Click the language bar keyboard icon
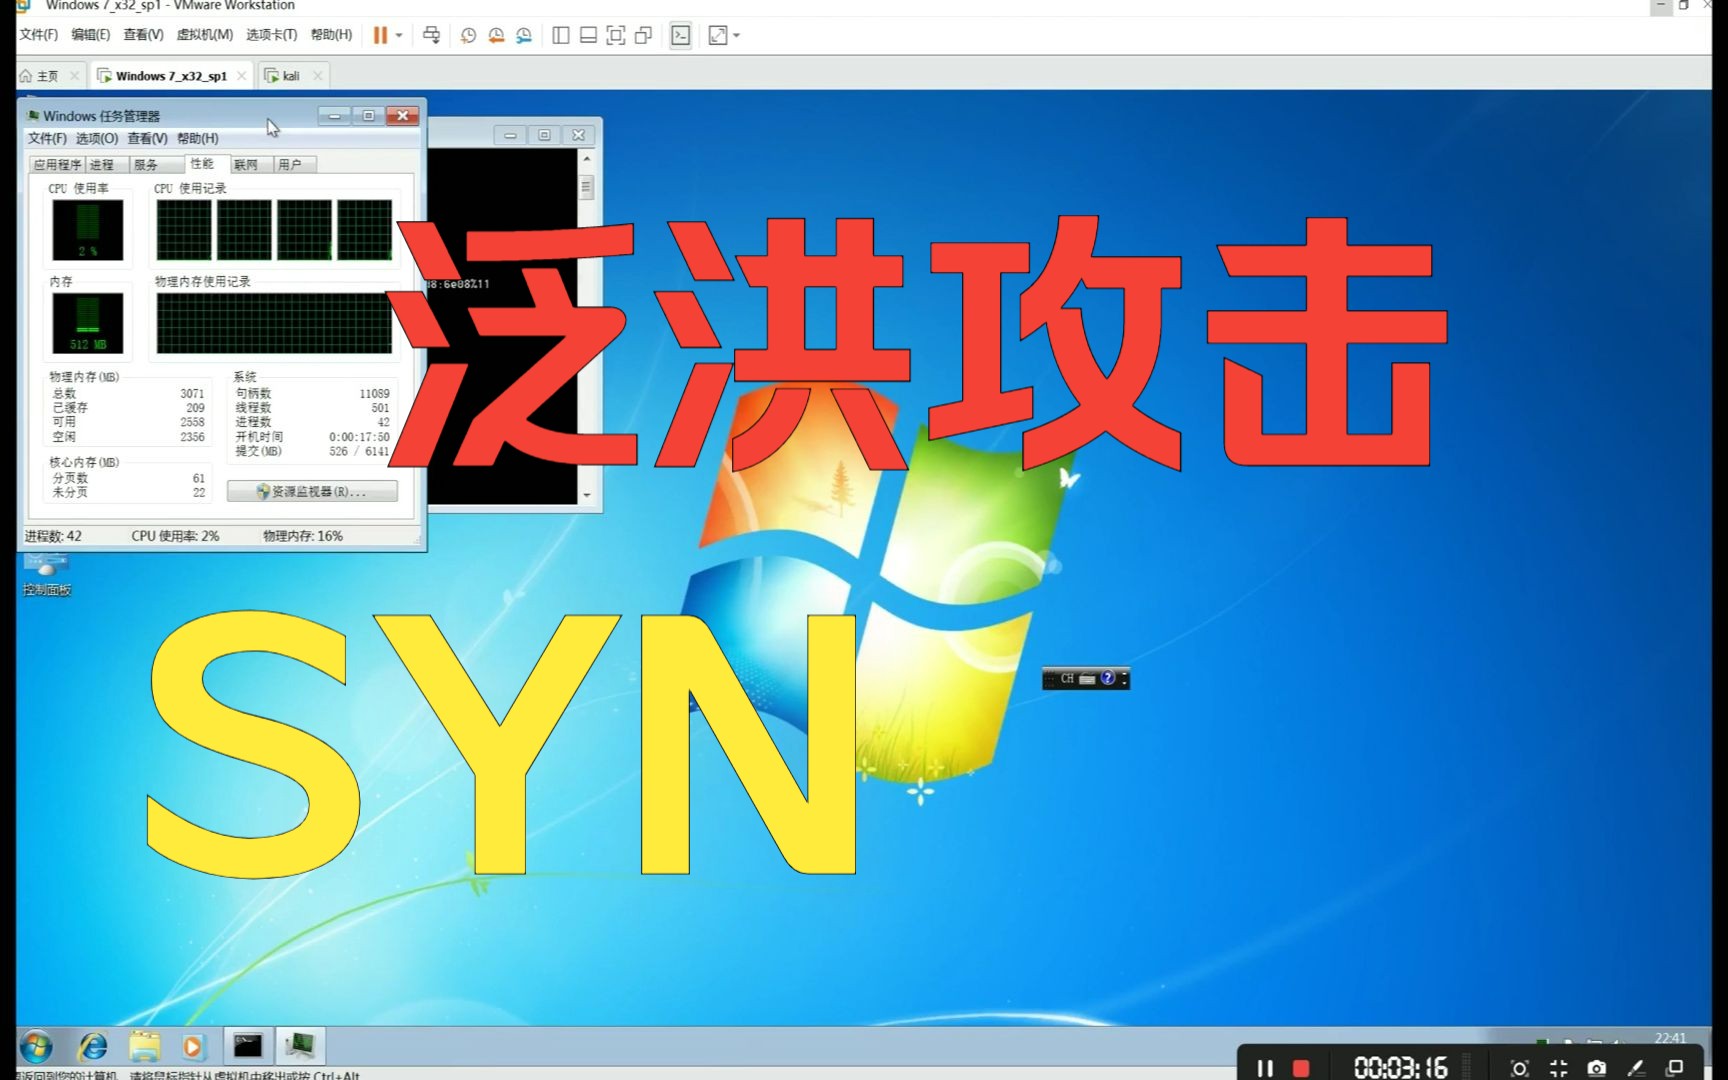Viewport: 1728px width, 1080px height. pos(1087,678)
